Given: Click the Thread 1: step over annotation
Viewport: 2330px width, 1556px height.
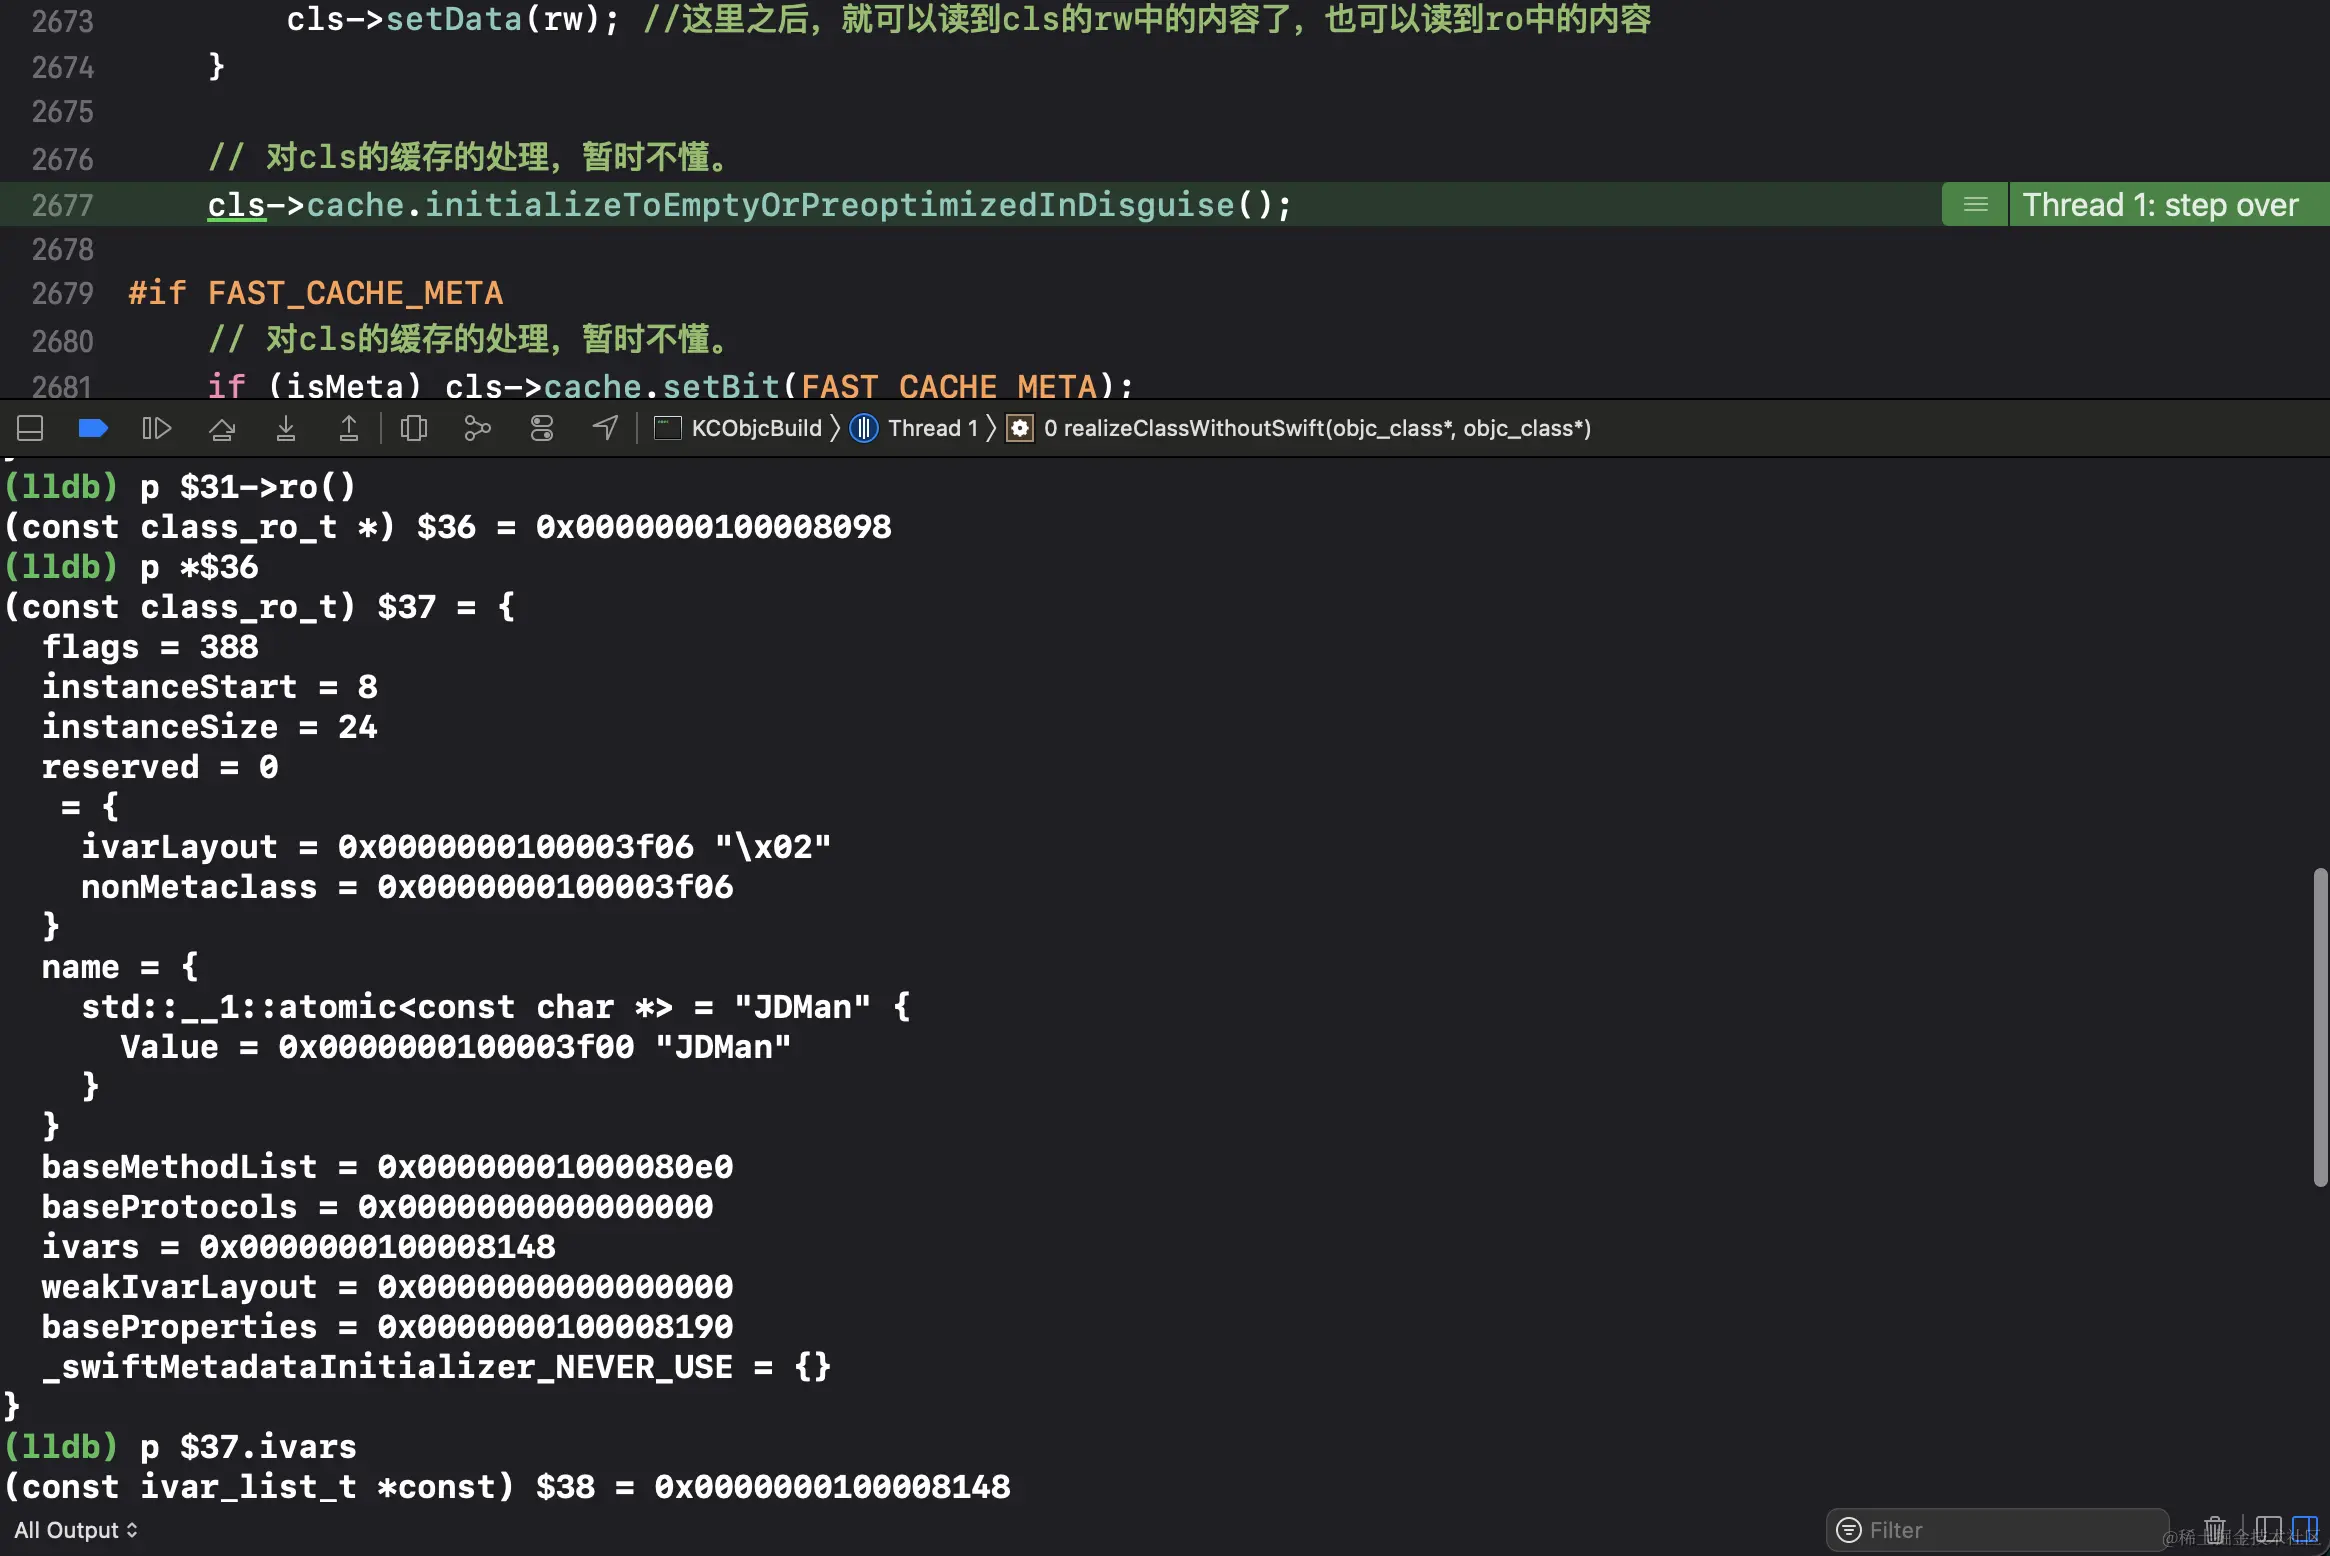Looking at the screenshot, I should click(x=2160, y=205).
